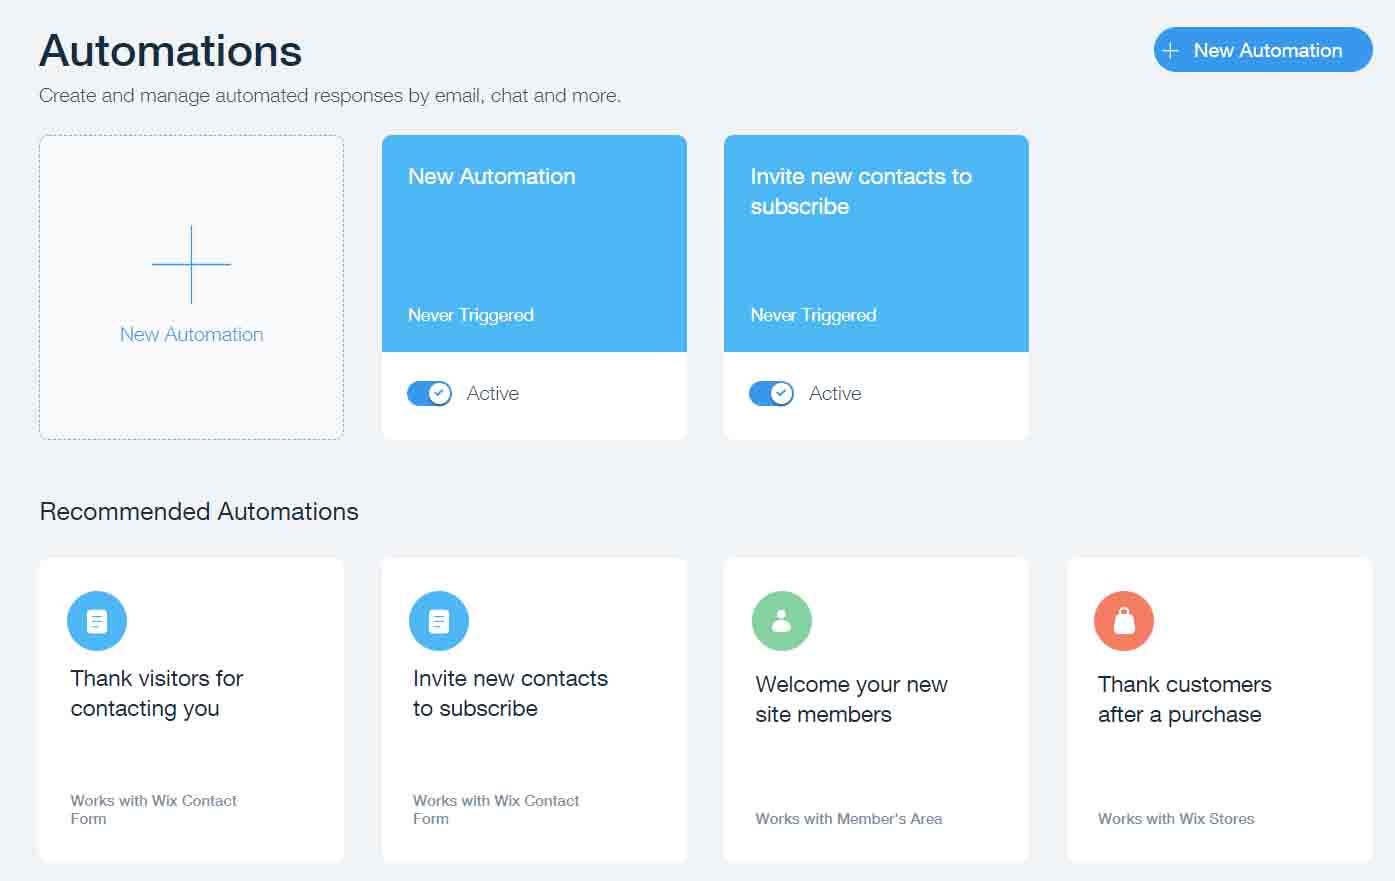Viewport: 1395px width, 881px height.
Task: Click the Recommended Automations heading
Action: click(199, 512)
